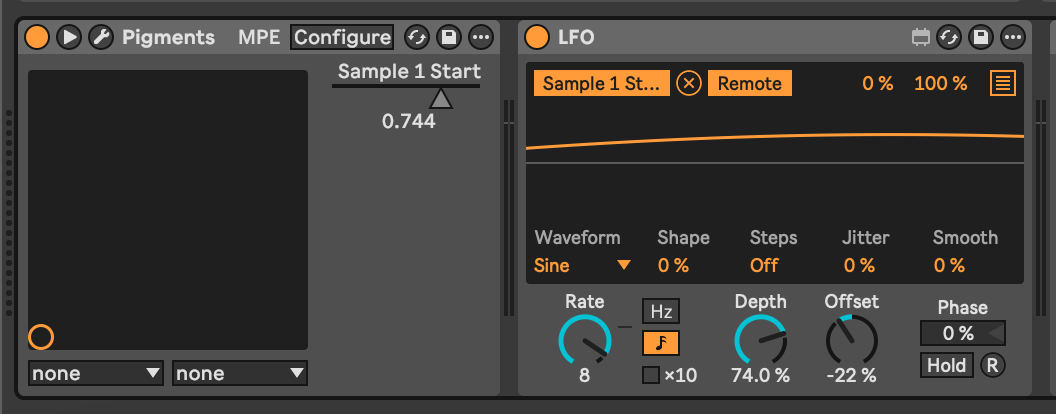This screenshot has width=1056, height=414.
Task: Click Offset value -22 %
Action: pos(852,376)
